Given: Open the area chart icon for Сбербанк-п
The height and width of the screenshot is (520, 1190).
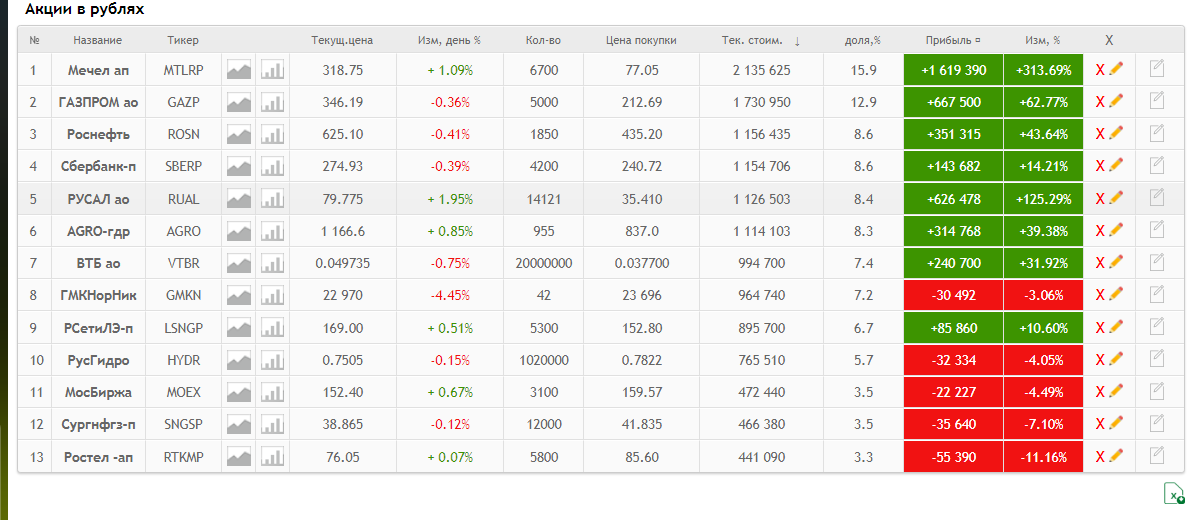Looking at the screenshot, I should click(x=238, y=166).
